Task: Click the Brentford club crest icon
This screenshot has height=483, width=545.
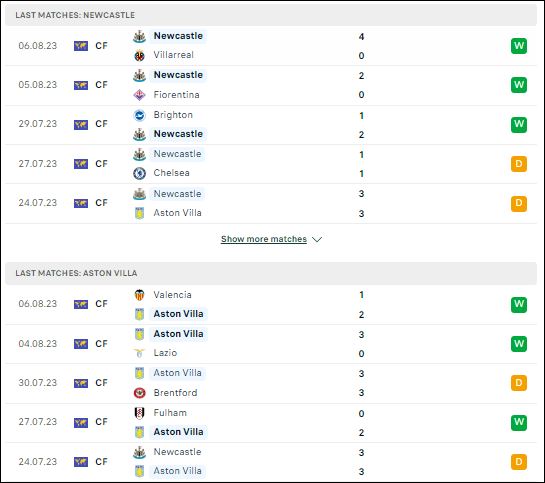Action: (139, 393)
